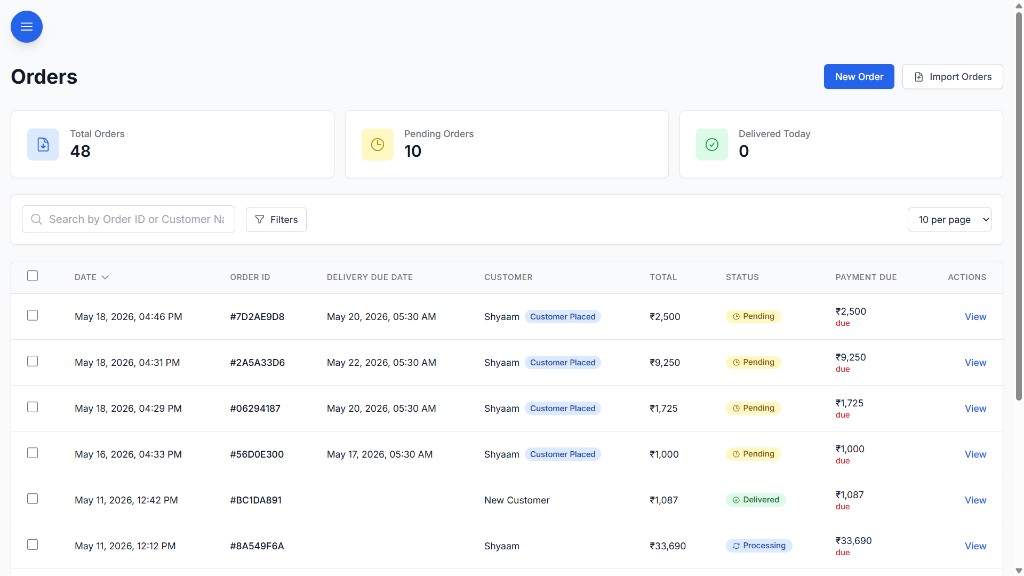View order #BC1DA891

point(975,500)
